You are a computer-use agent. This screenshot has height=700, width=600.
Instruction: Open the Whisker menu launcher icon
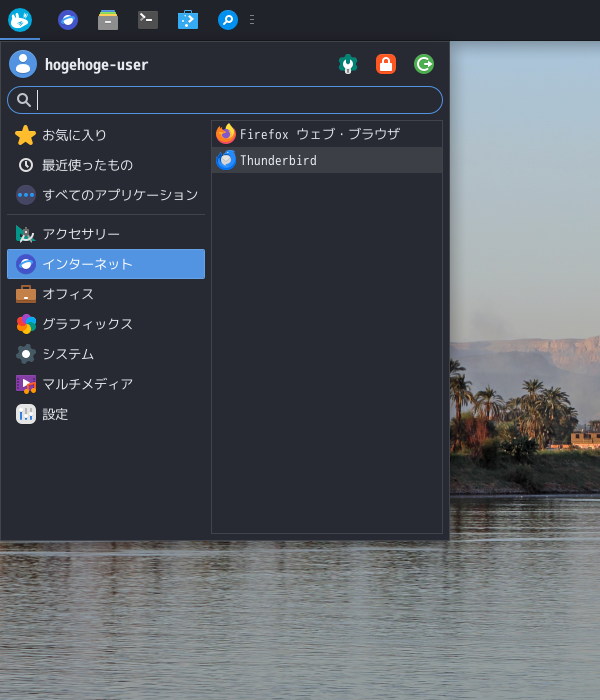20,20
